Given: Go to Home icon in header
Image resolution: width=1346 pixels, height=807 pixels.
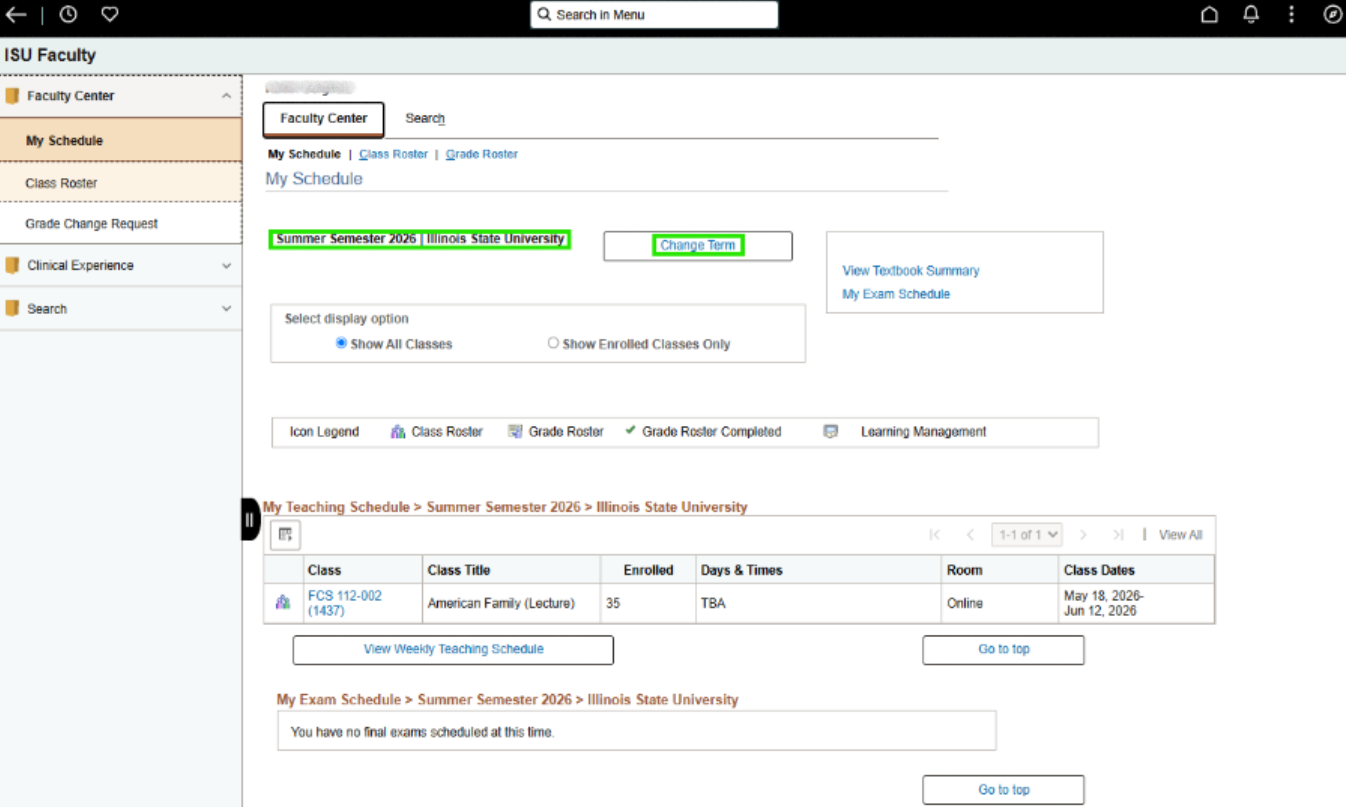Looking at the screenshot, I should point(1209,15).
